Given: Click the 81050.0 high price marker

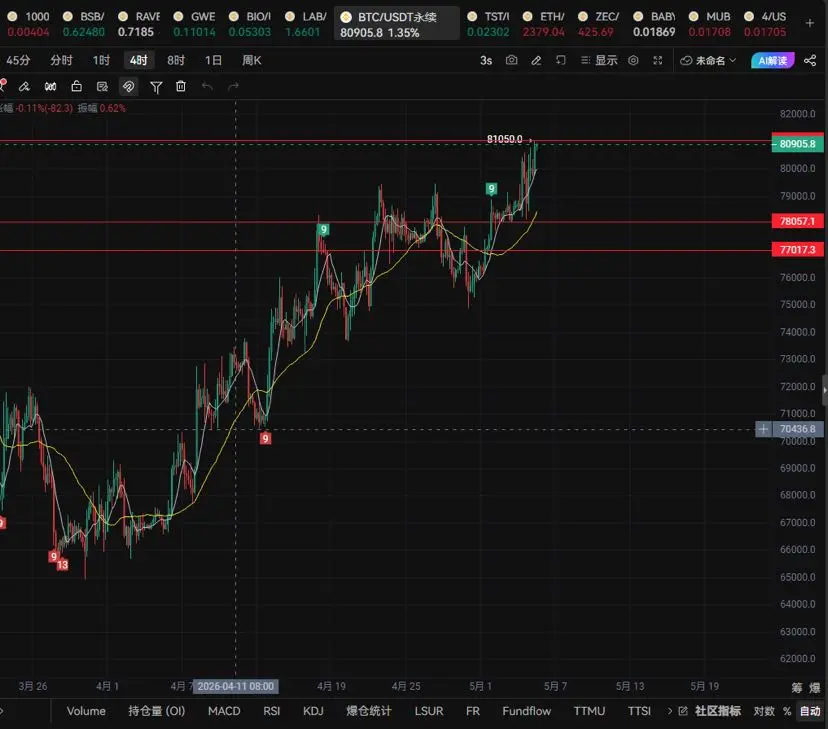Looking at the screenshot, I should click(x=504, y=139).
